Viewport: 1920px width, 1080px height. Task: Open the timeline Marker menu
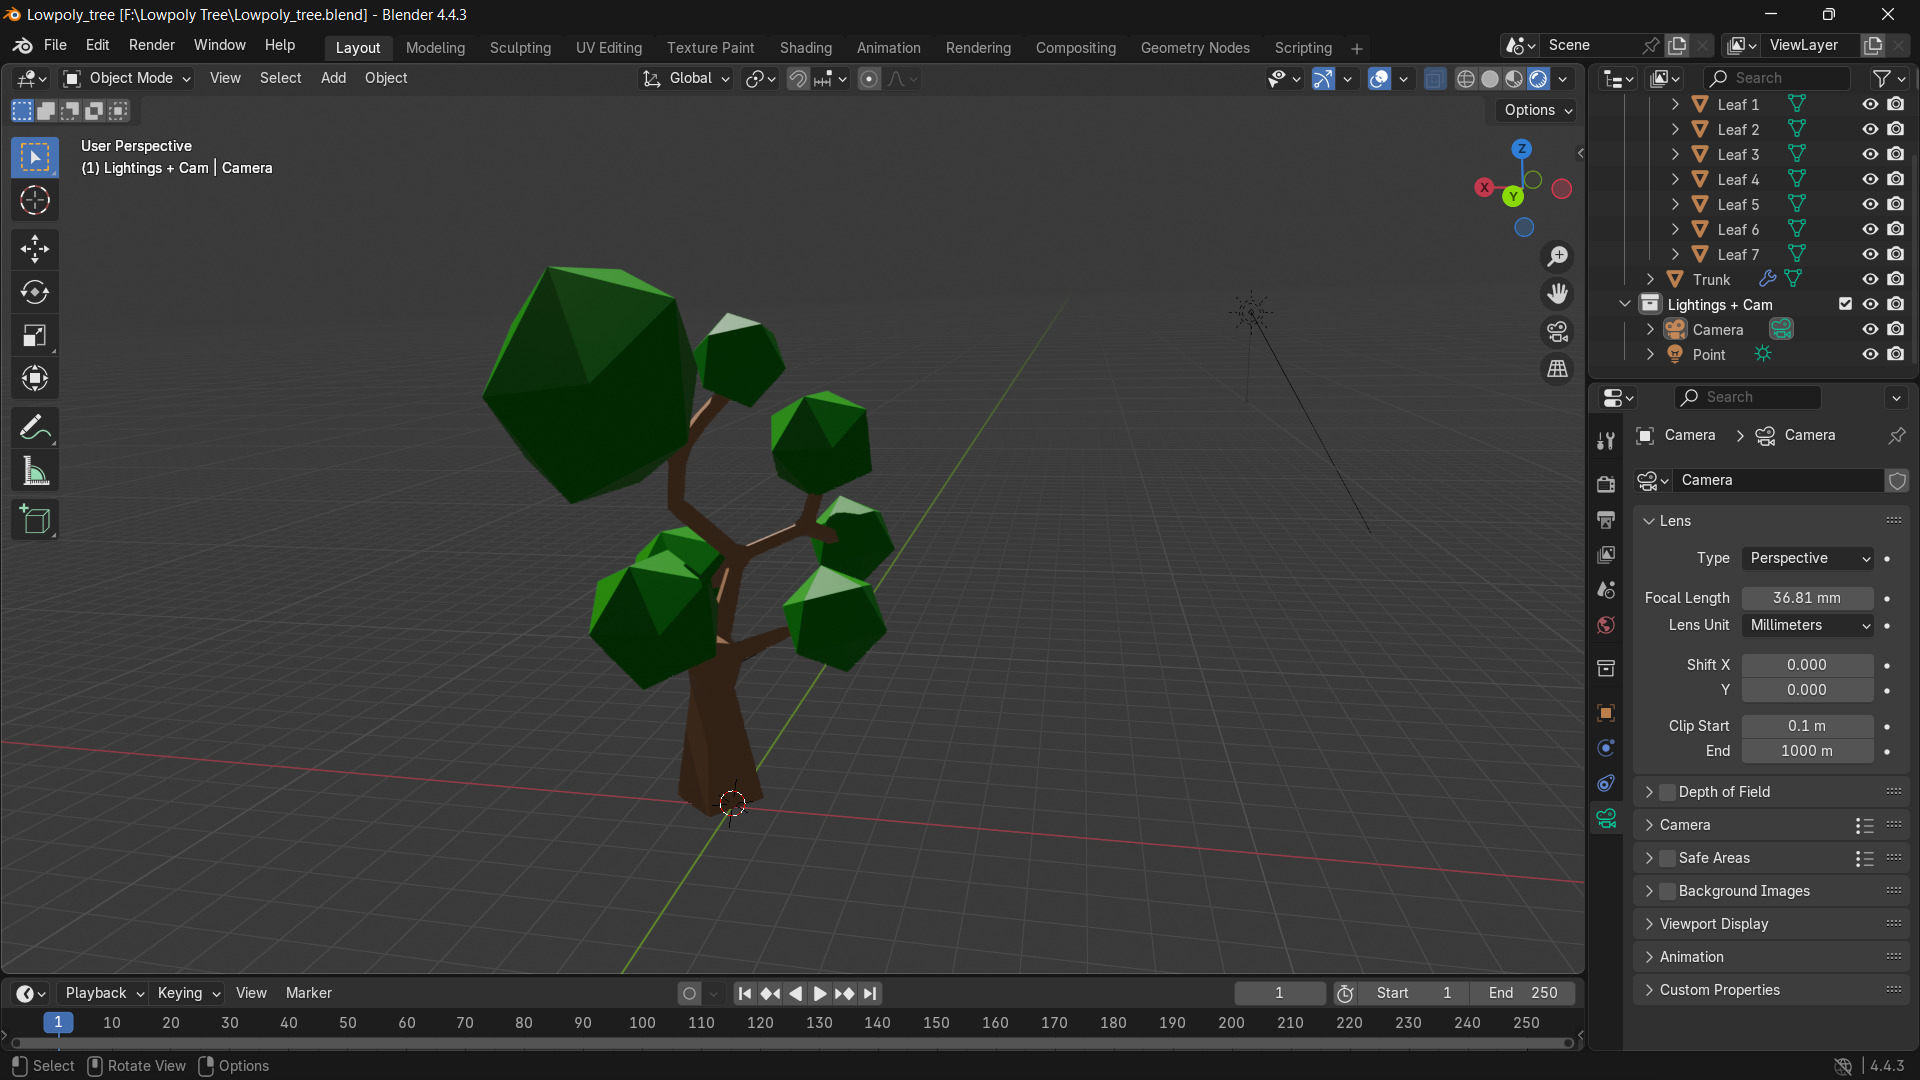click(308, 993)
